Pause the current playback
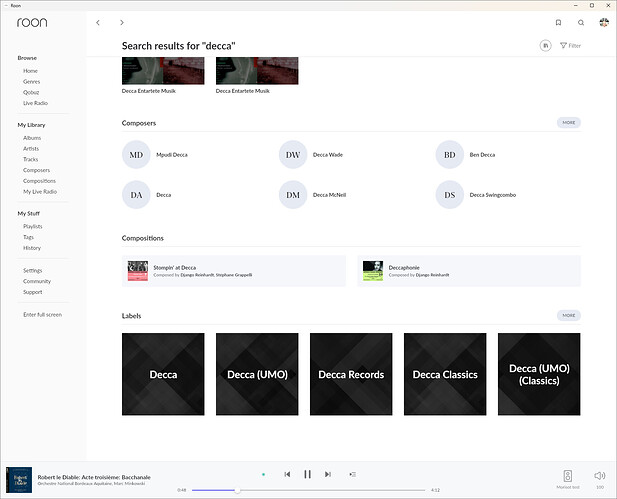 pos(307,474)
